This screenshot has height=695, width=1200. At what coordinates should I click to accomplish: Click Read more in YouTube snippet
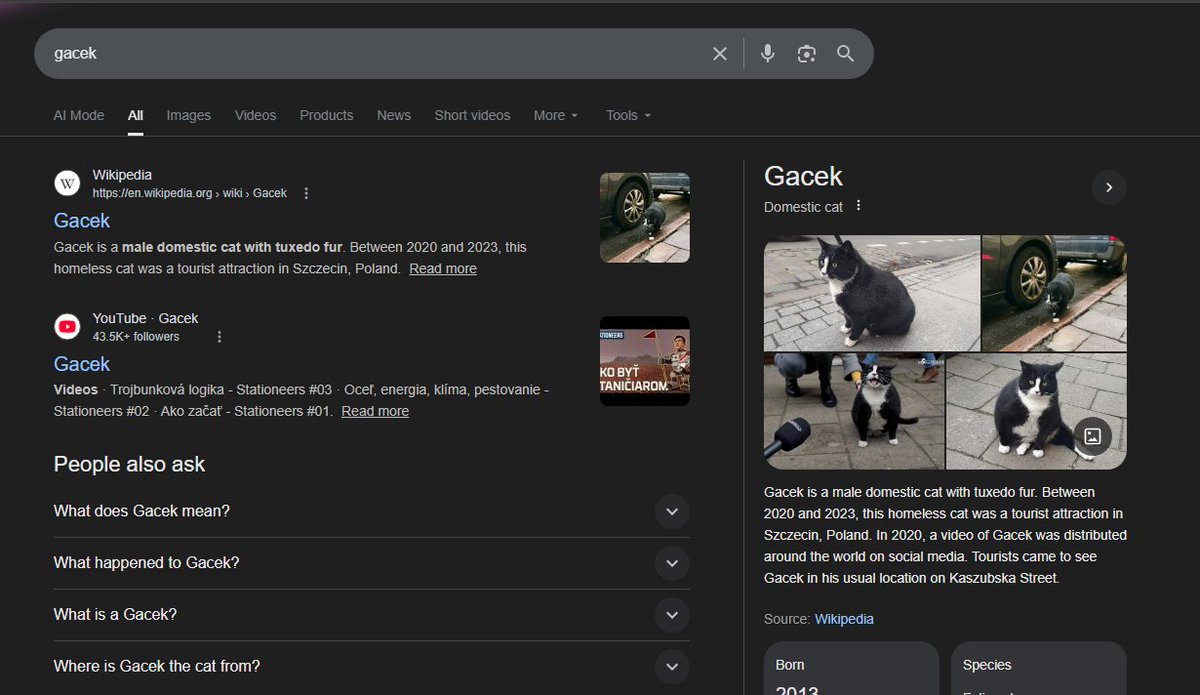point(375,411)
